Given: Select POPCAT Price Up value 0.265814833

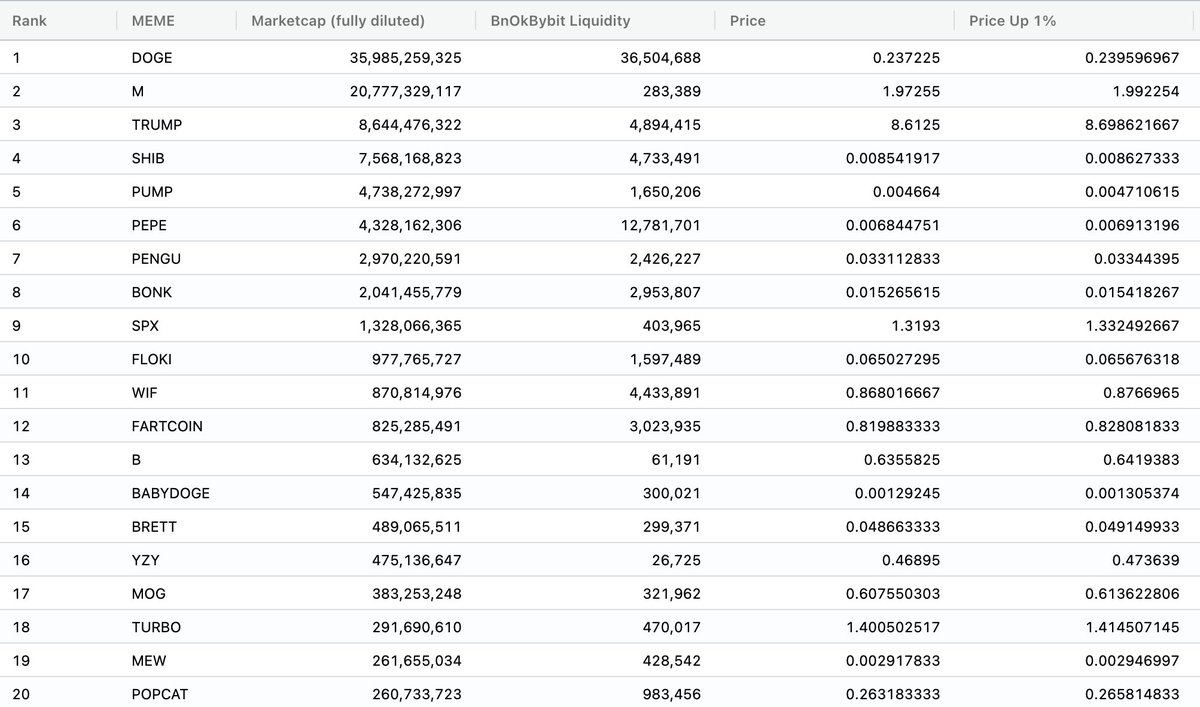Looking at the screenshot, I should pos(1132,694).
